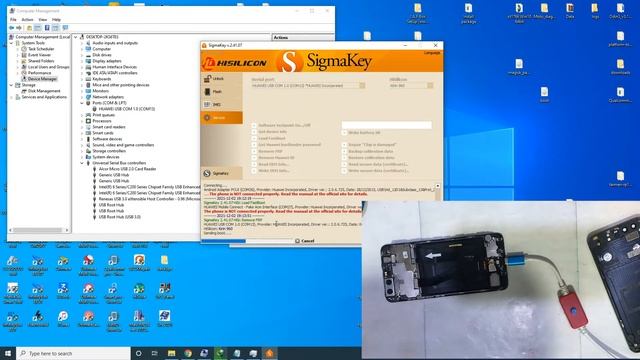
Task: Collapse the Ports (COM & LPT) category
Action: click(82, 103)
